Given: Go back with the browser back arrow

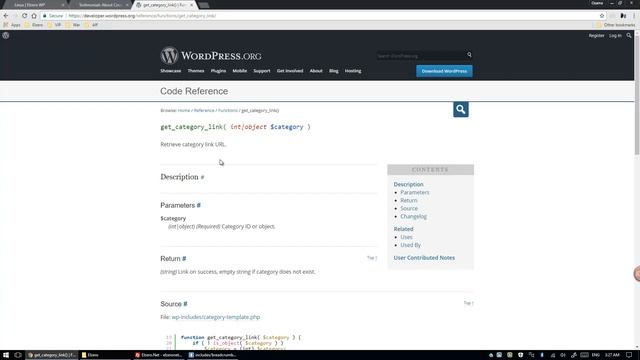Looking at the screenshot, I should (6, 16).
